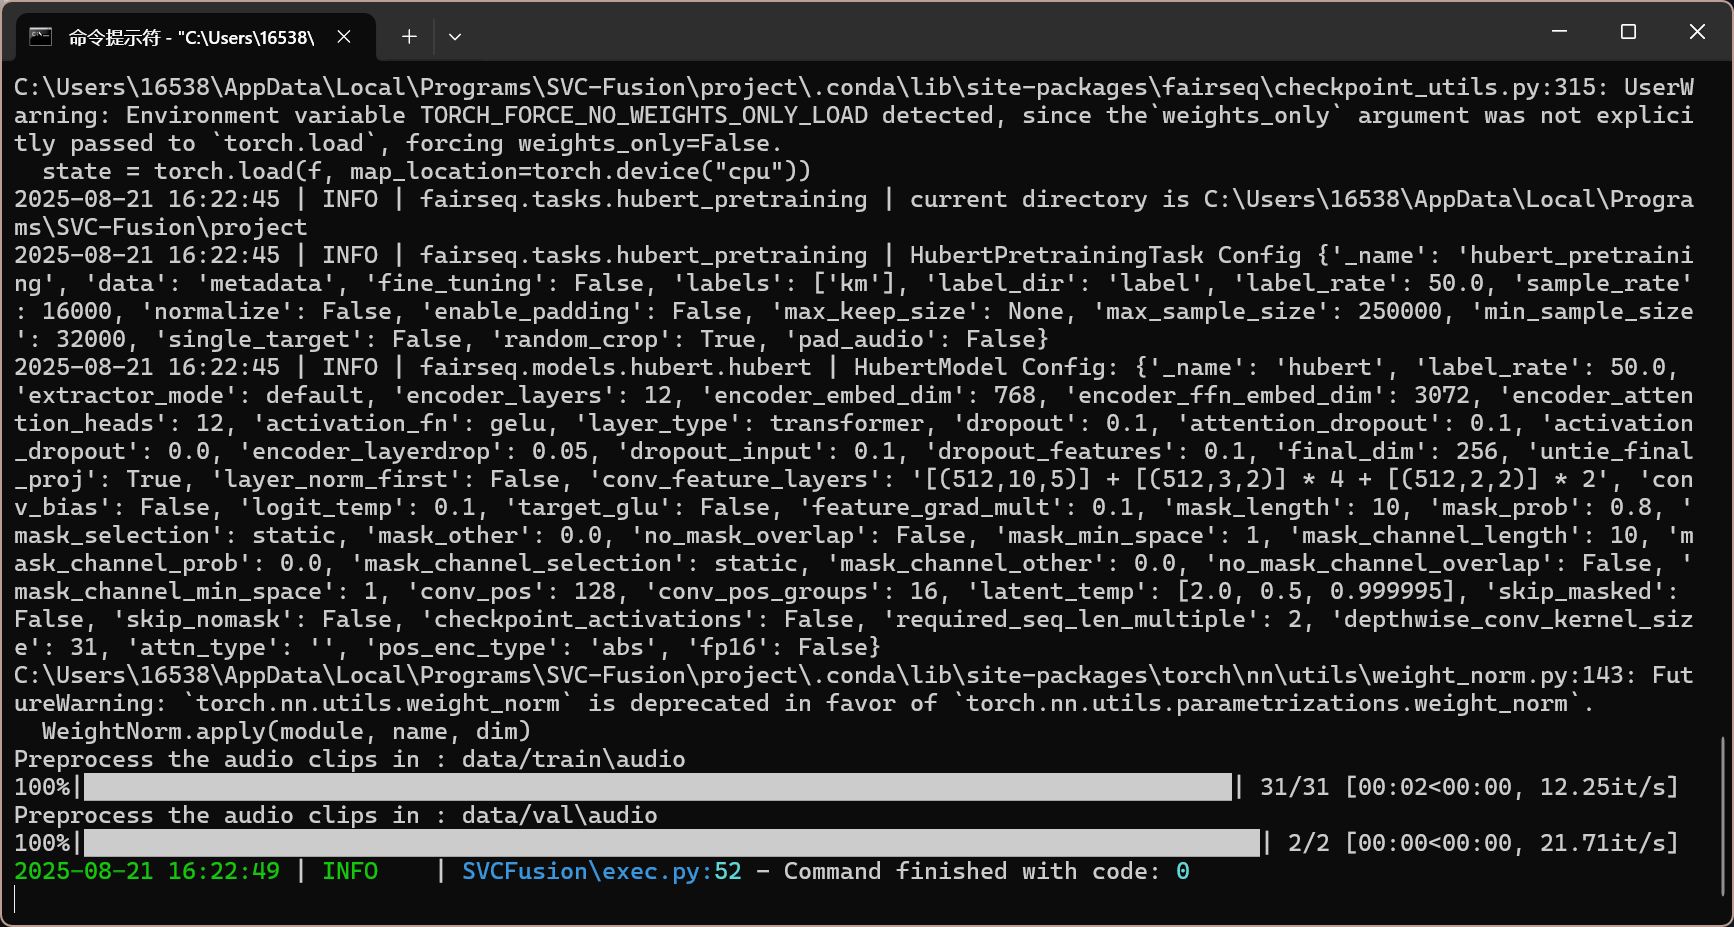The height and width of the screenshot is (927, 1734).
Task: Maximize the terminal window
Action: point(1628,32)
